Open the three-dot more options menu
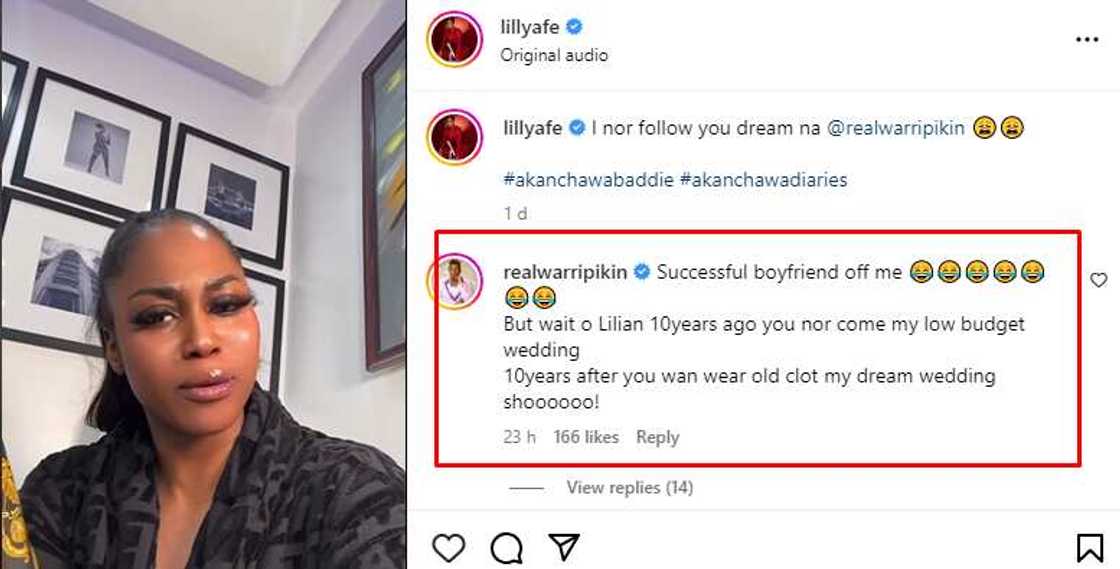 pyautogui.click(x=1087, y=40)
